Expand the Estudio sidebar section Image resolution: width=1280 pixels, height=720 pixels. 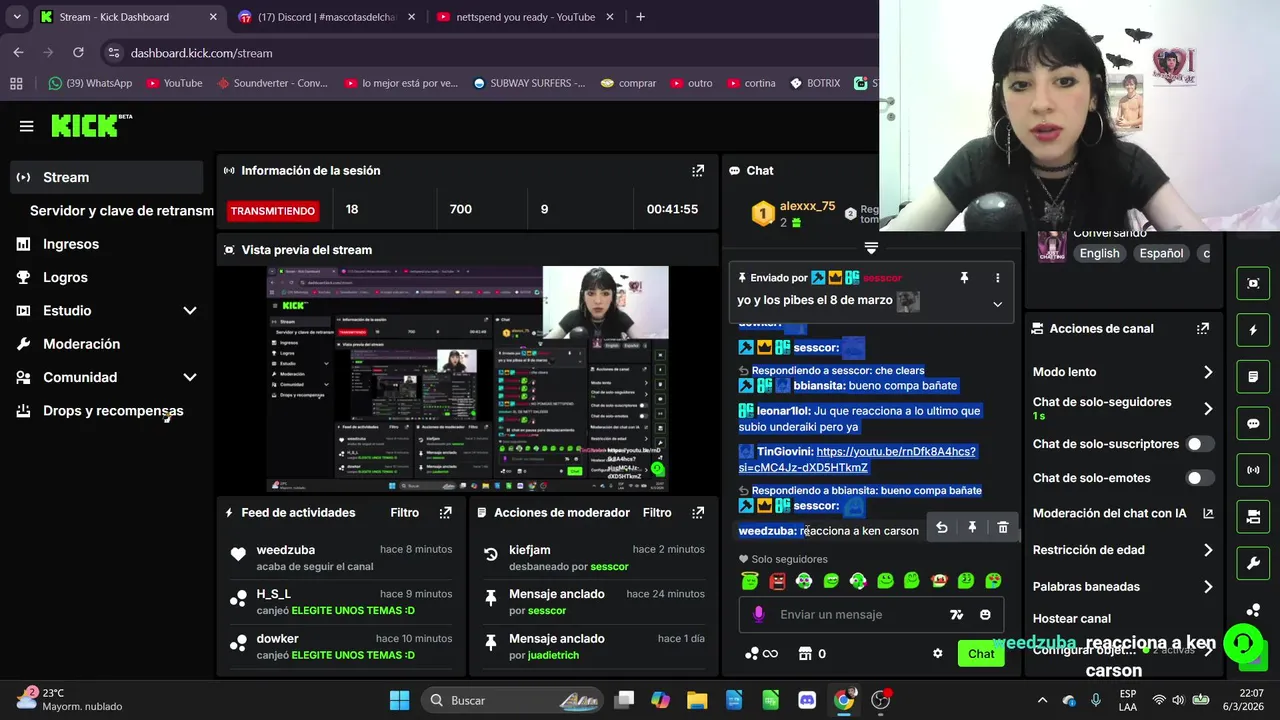click(190, 311)
